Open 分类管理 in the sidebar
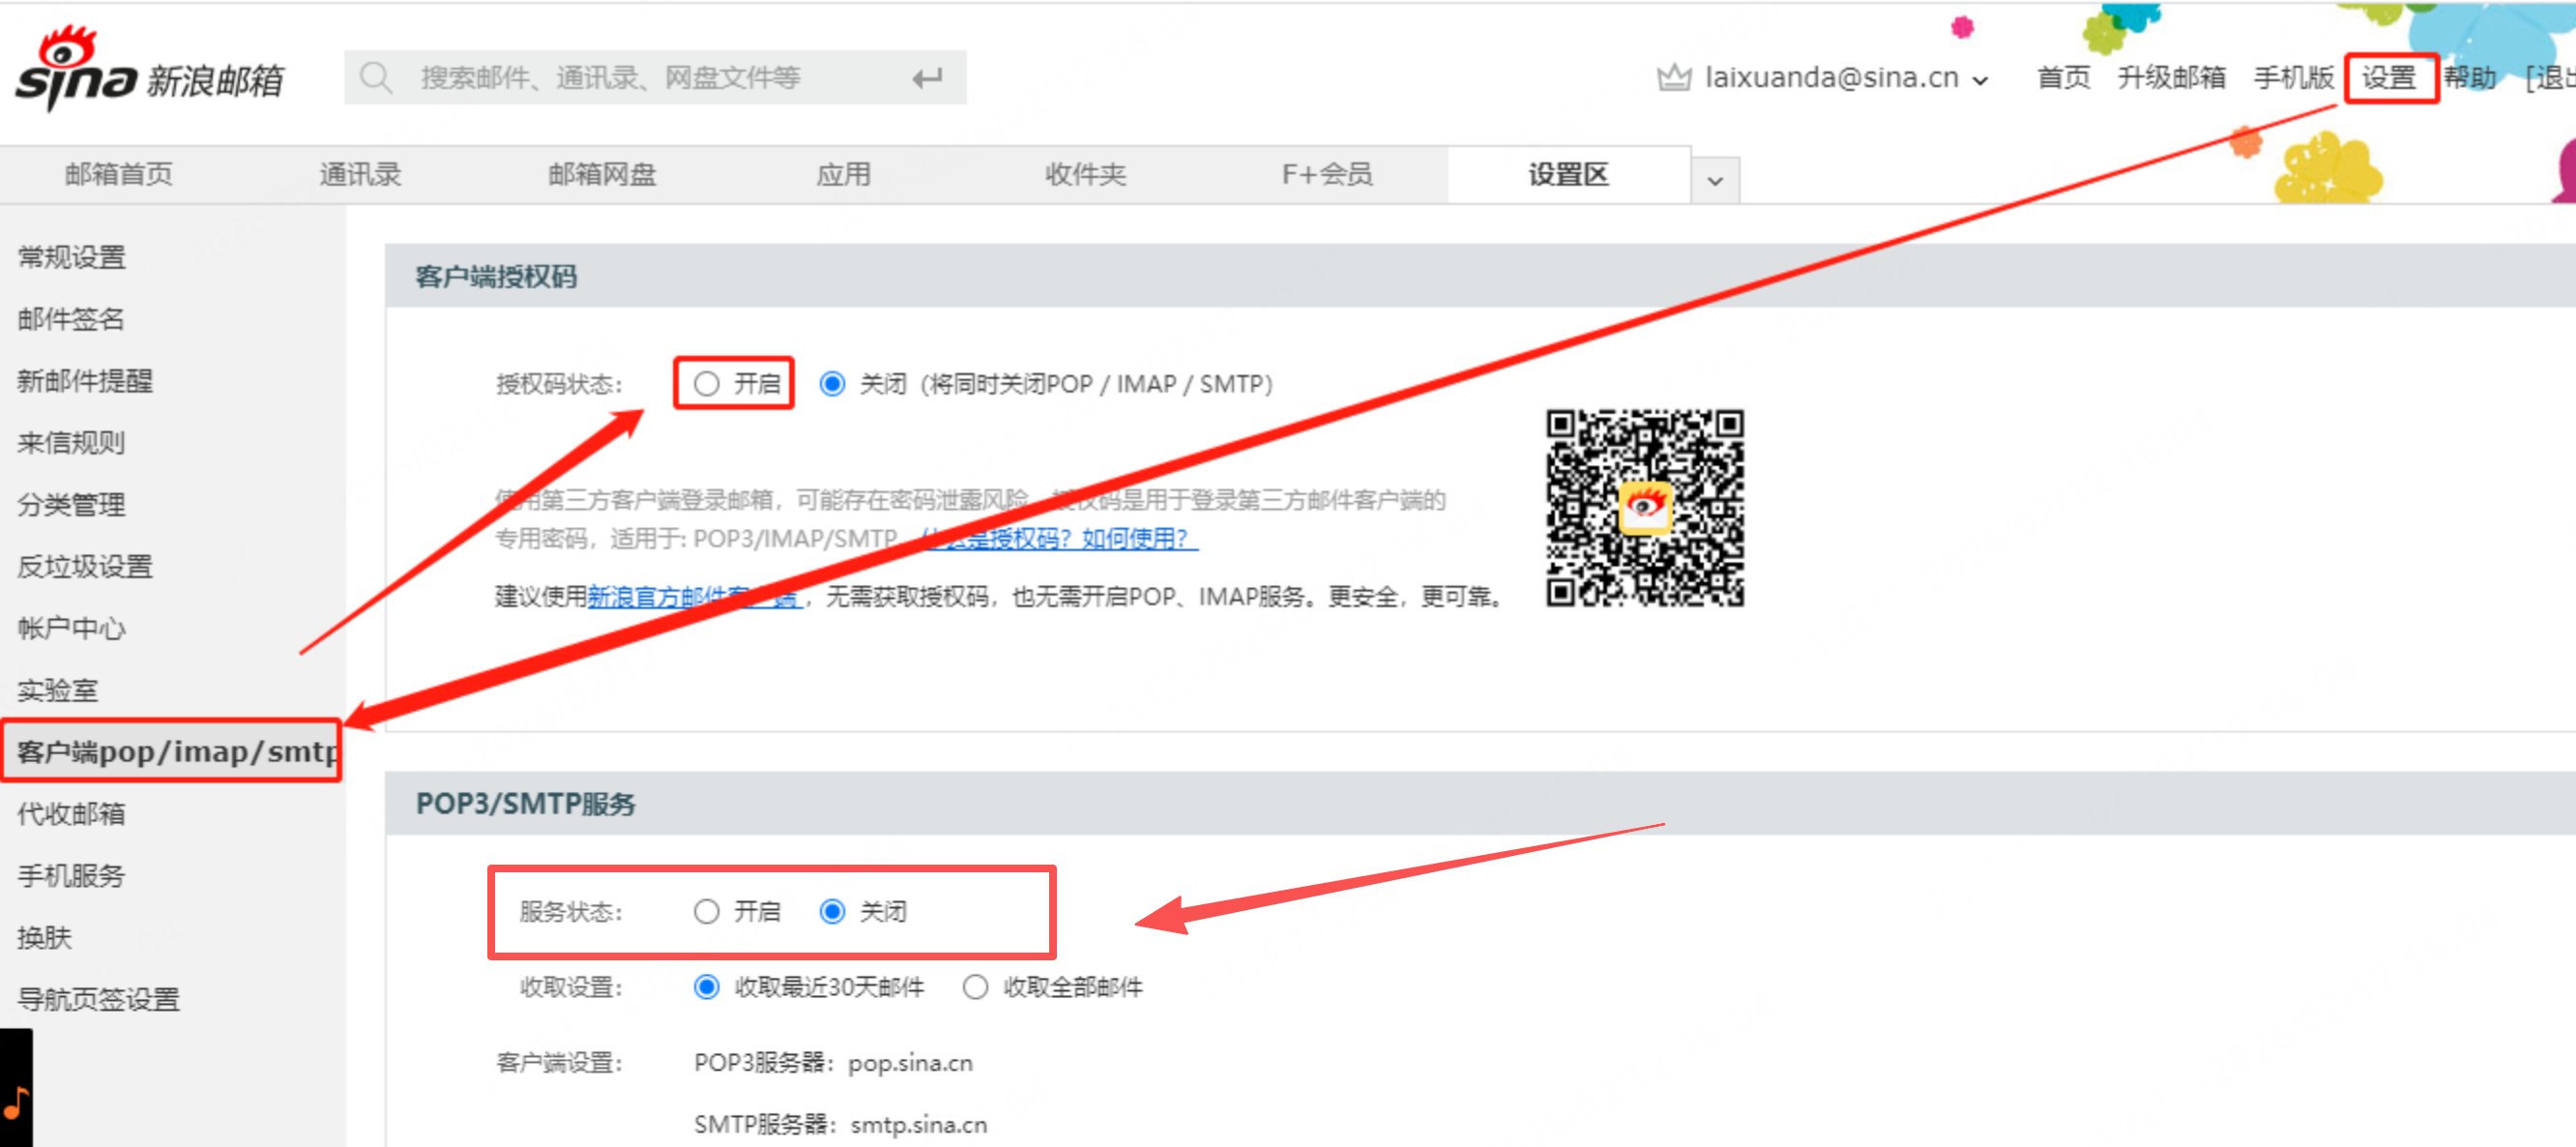Image resolution: width=2576 pixels, height=1147 pixels. click(x=71, y=505)
